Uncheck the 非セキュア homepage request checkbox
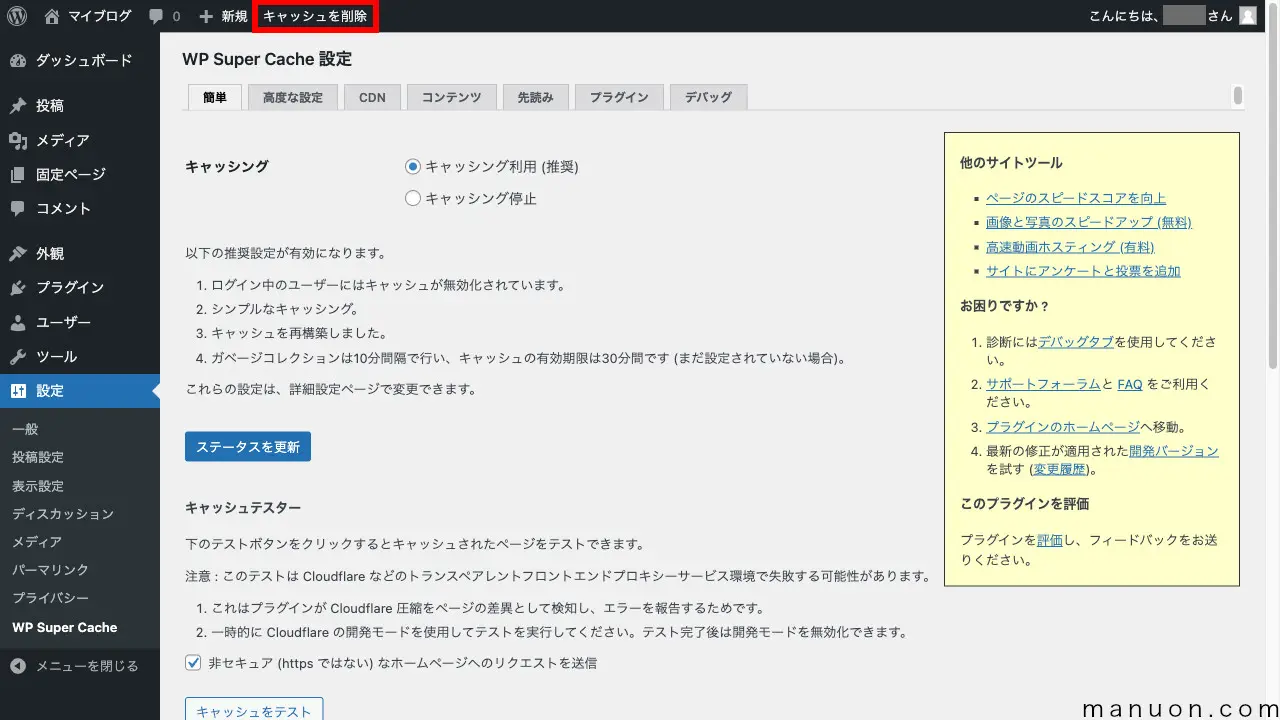1280x720 pixels. [192, 662]
